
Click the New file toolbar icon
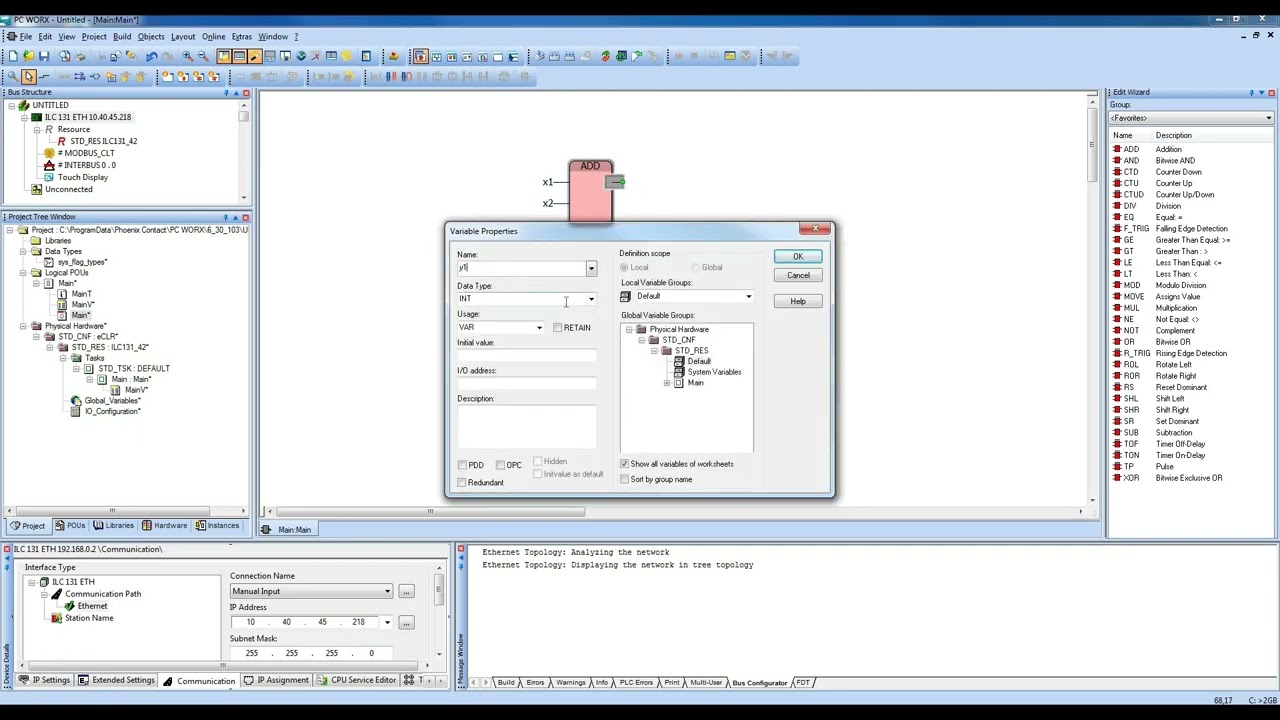point(12,56)
